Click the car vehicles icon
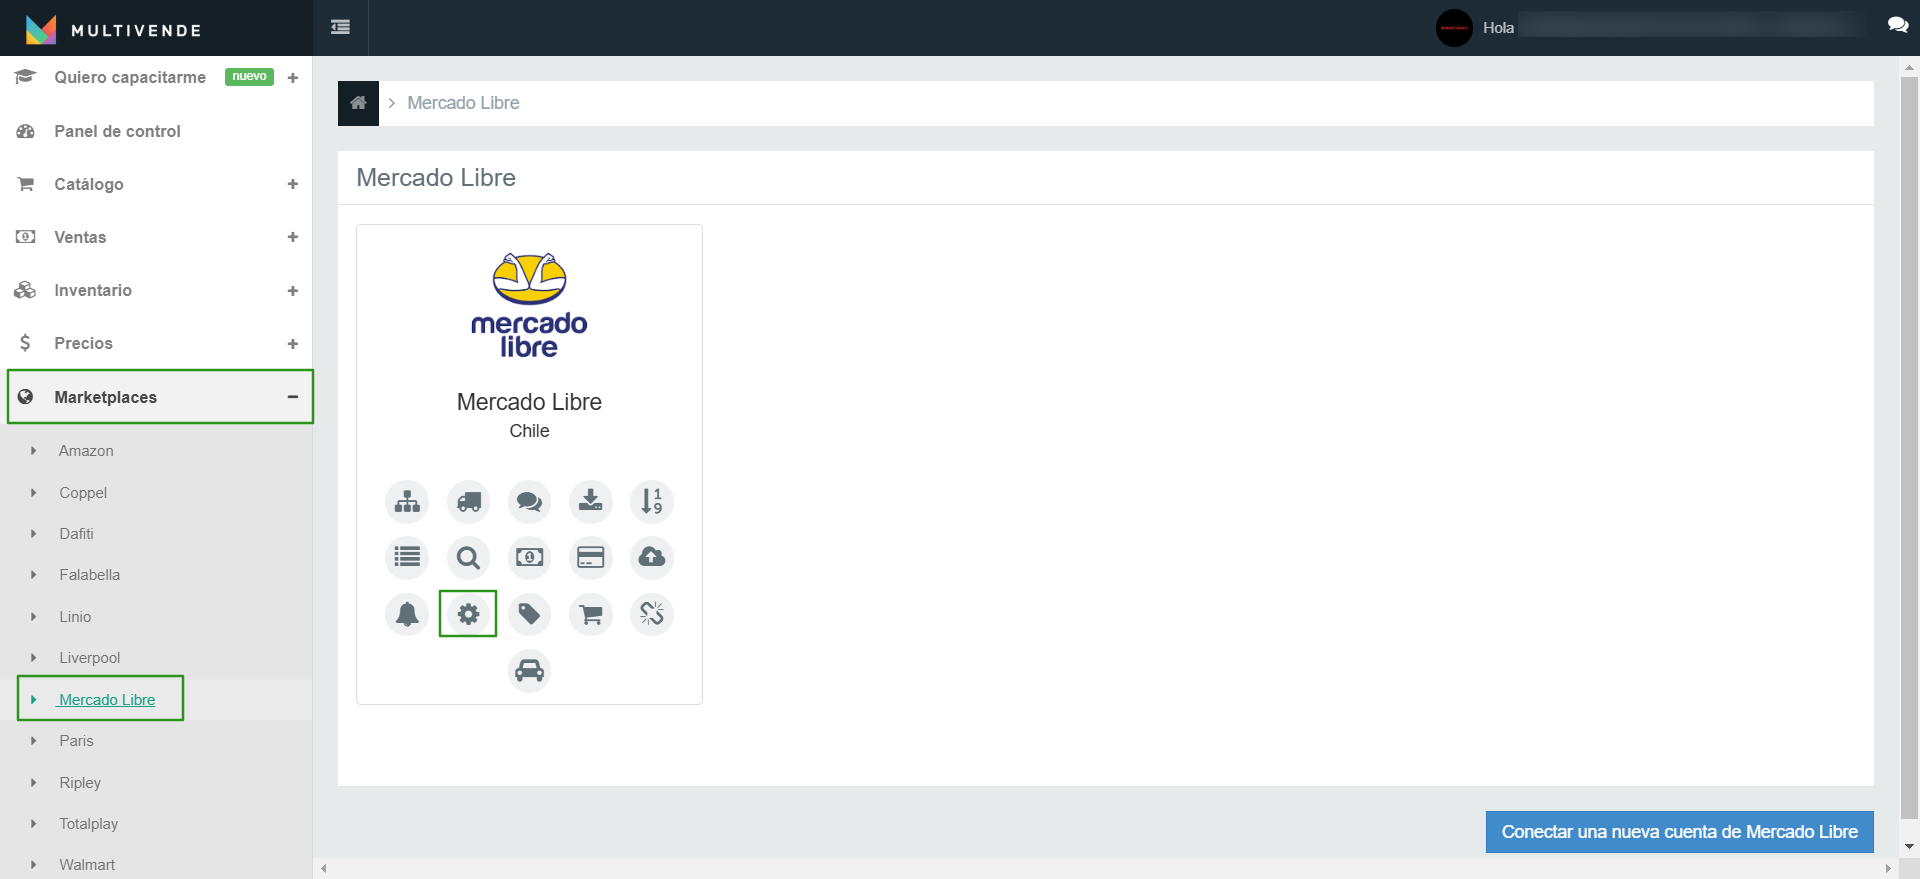The height and width of the screenshot is (879, 1920). (529, 670)
